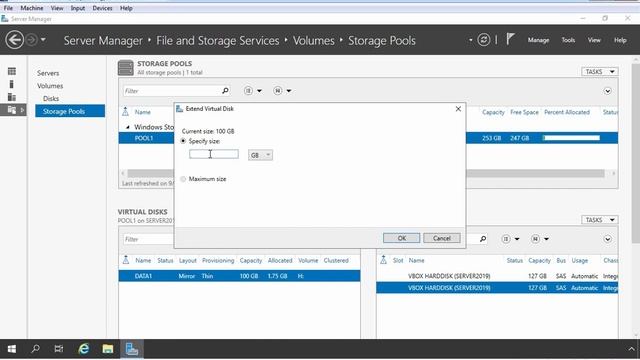
Task: Sort virtual disks by Allocated column
Action: [280, 260]
